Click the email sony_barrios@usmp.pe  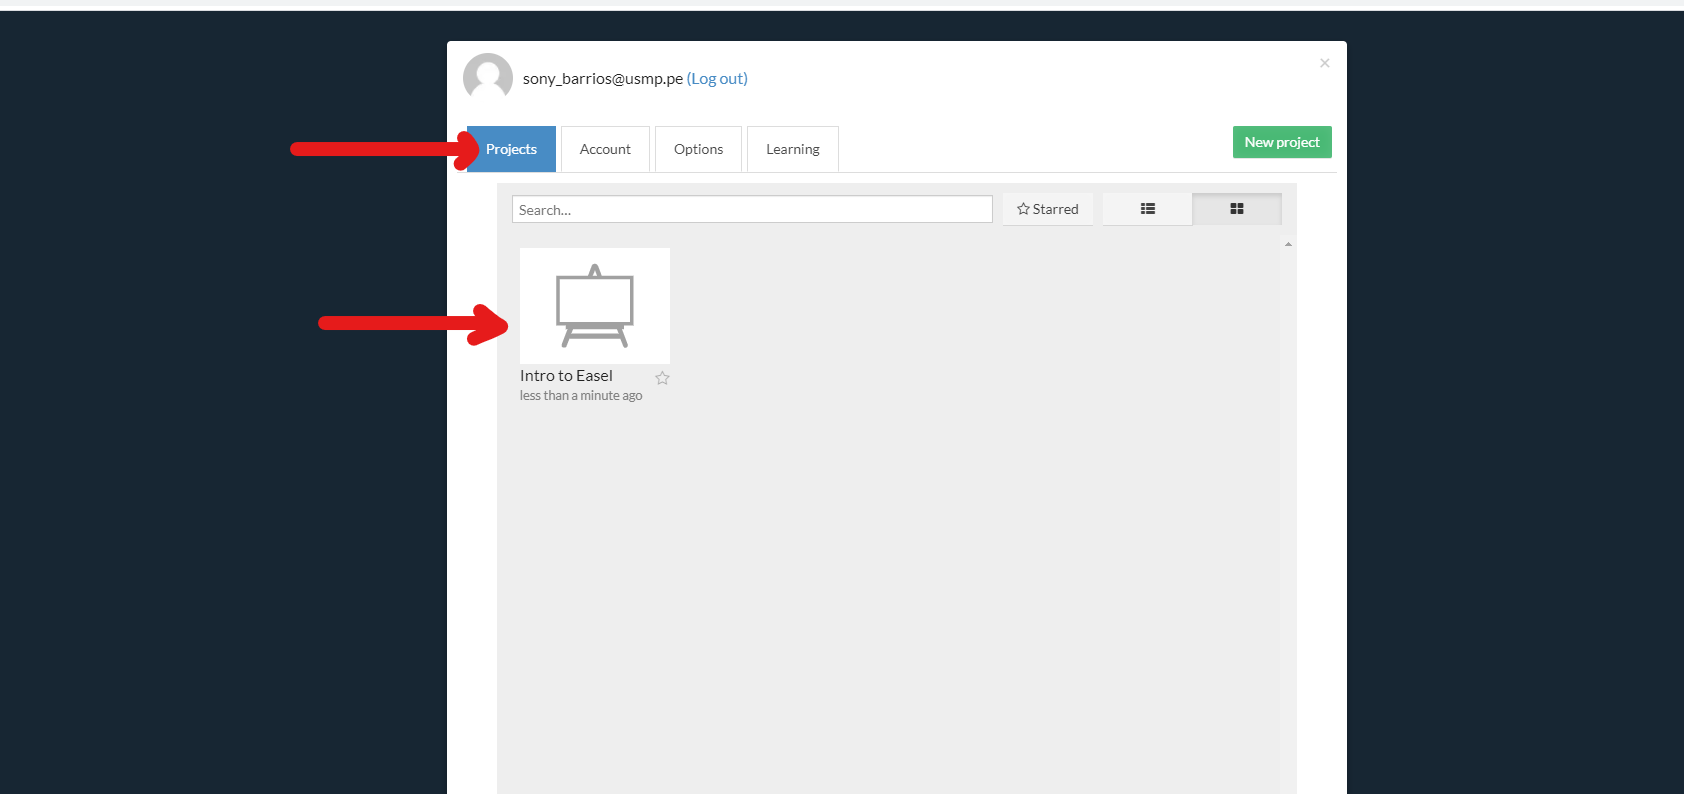[x=603, y=78]
